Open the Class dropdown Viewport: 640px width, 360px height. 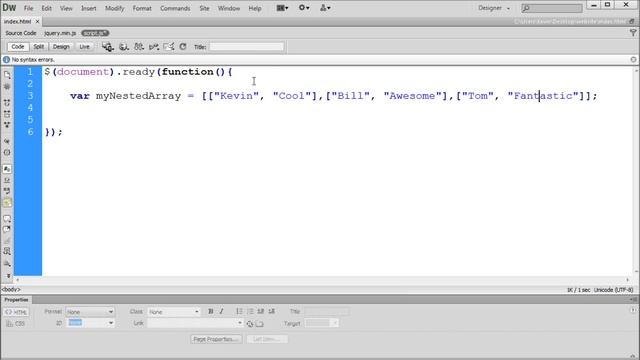pyautogui.click(x=174, y=312)
